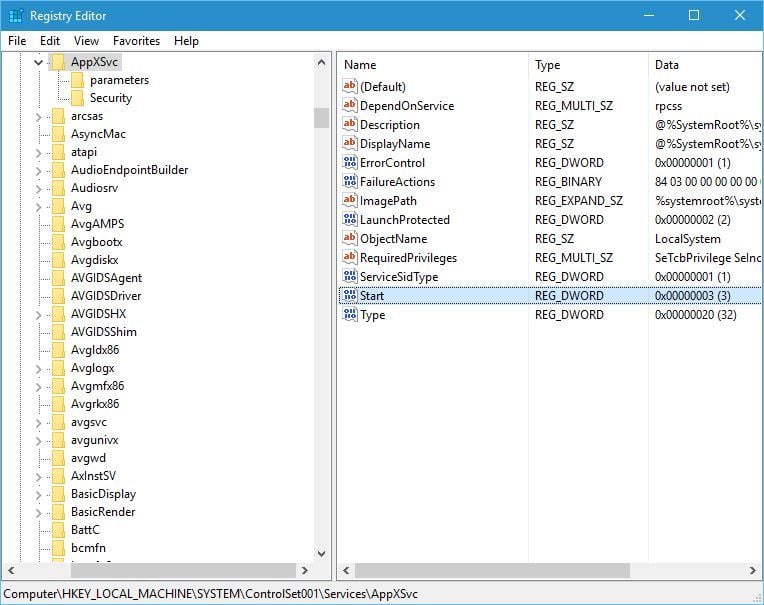
Task: Select the Audiosrv registry key
Action: coord(95,188)
